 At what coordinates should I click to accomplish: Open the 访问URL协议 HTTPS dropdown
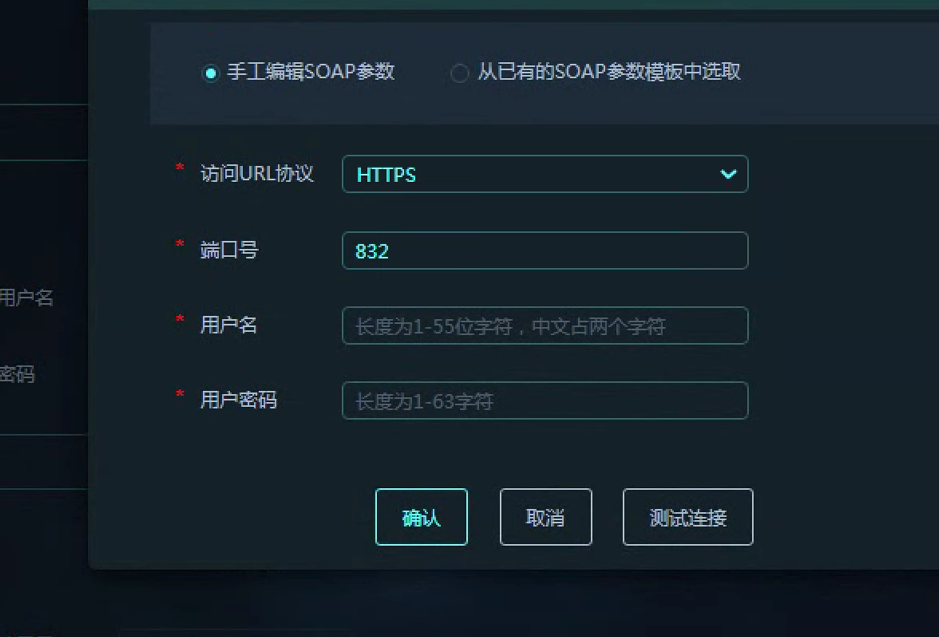pyautogui.click(x=544, y=174)
